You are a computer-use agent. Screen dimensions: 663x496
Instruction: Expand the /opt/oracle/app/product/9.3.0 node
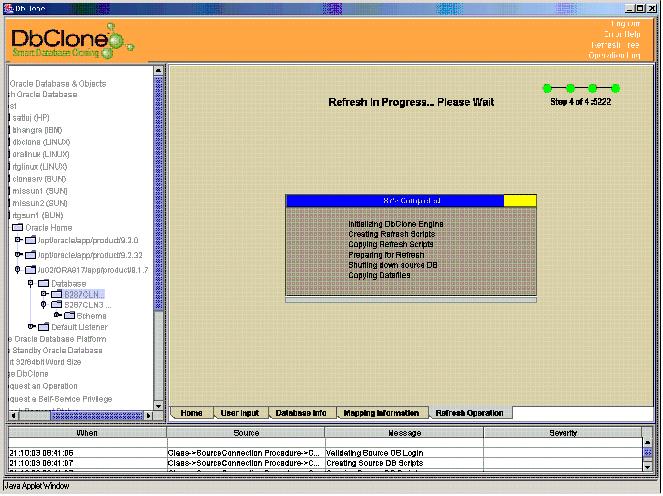(x=18, y=240)
